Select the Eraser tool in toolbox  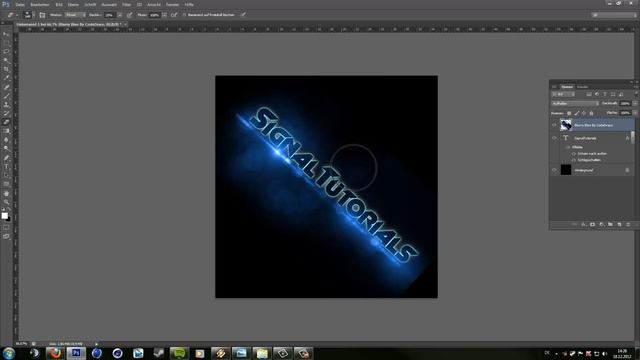(6, 122)
